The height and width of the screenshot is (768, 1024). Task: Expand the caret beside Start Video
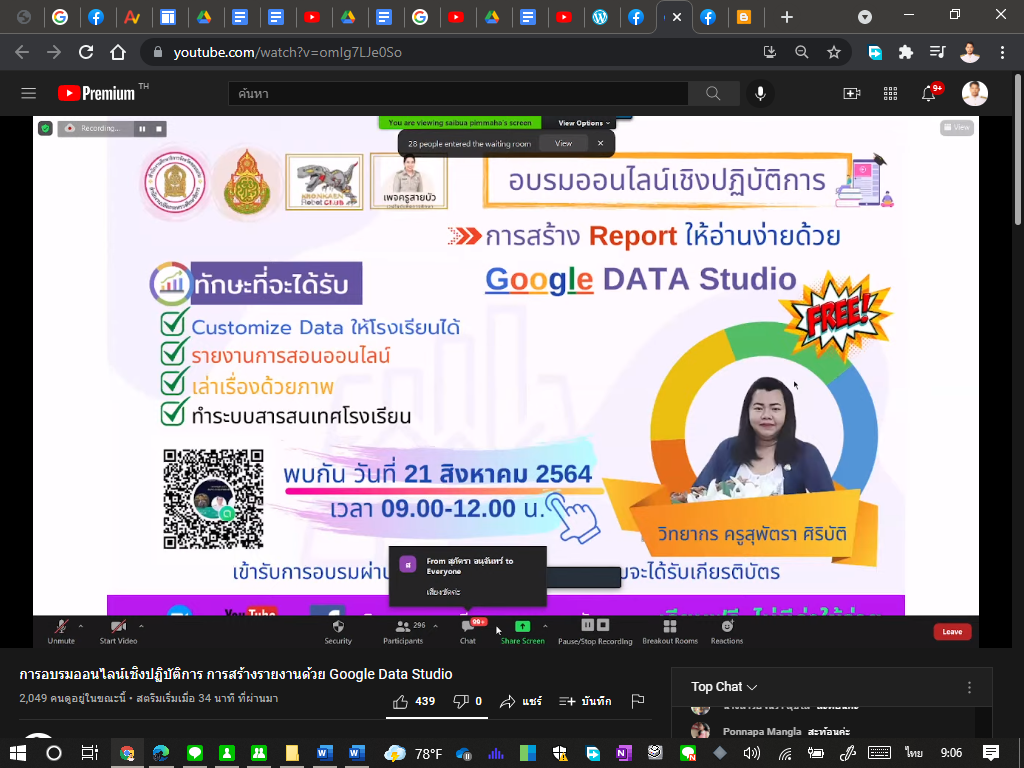141,626
